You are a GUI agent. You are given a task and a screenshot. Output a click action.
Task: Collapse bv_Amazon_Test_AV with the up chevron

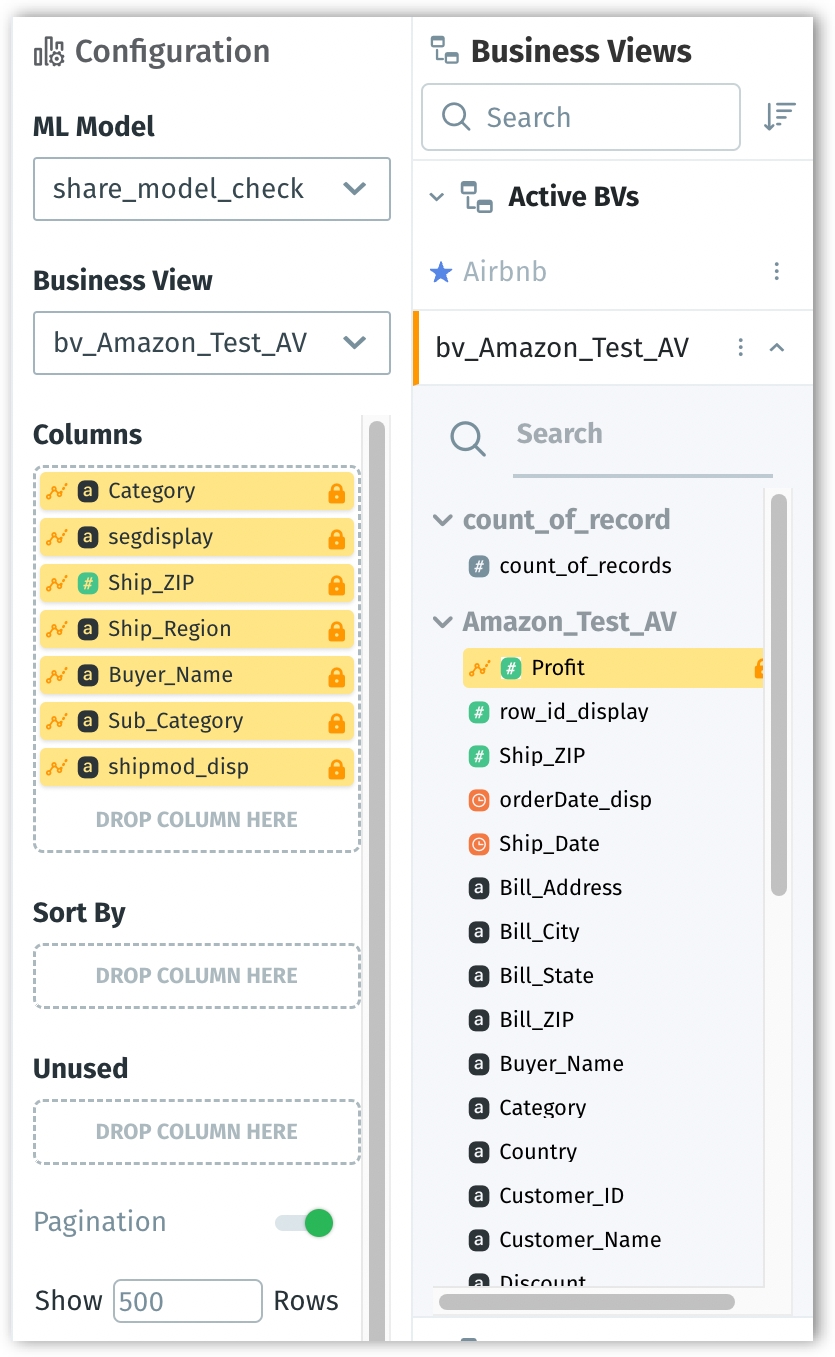click(777, 347)
